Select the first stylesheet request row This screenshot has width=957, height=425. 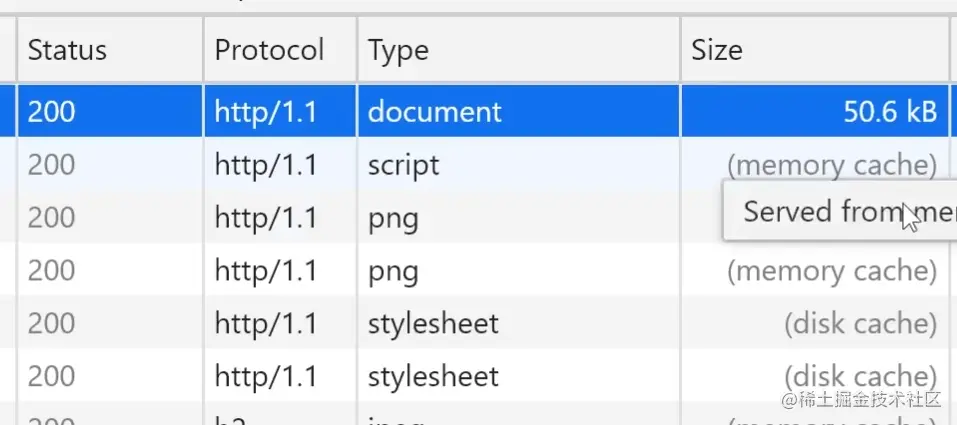tap(433, 324)
